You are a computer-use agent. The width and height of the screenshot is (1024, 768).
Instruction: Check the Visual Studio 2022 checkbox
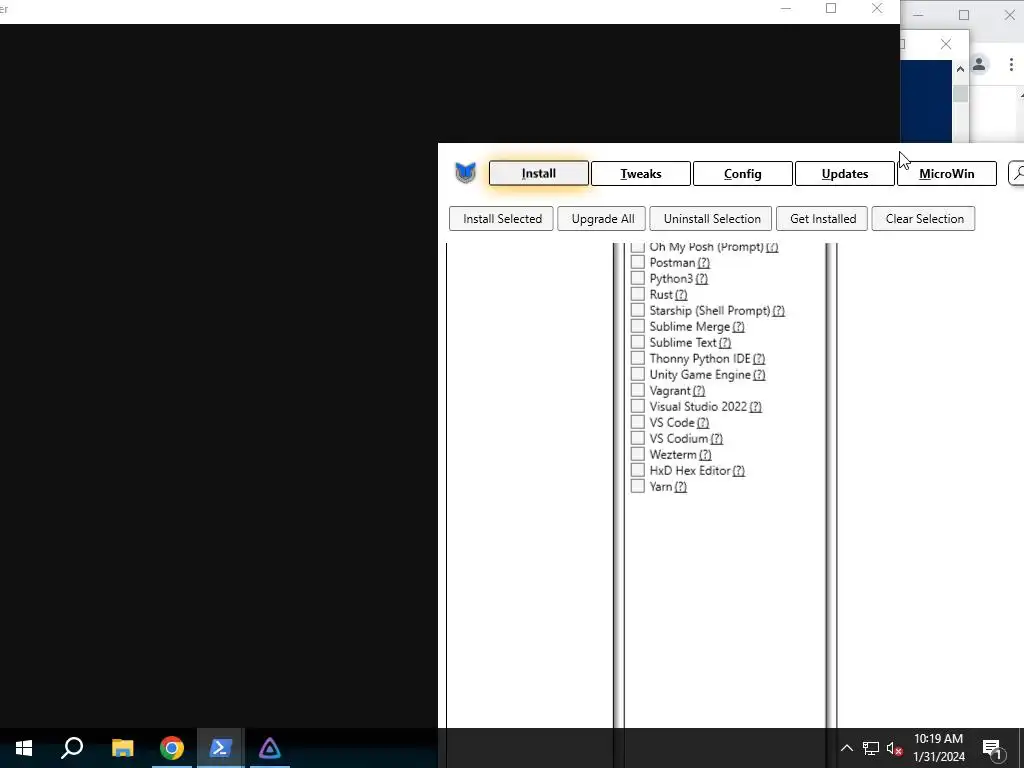coord(637,406)
